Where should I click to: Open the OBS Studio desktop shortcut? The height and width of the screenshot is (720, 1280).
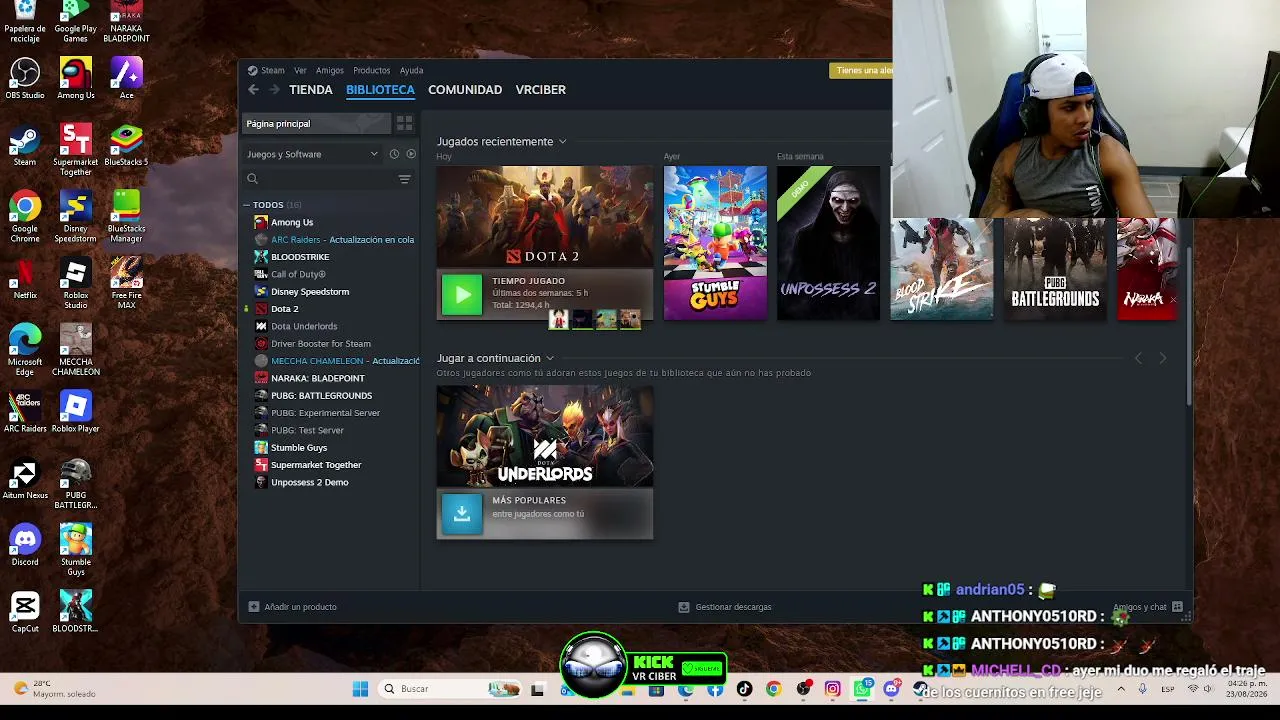[x=25, y=78]
